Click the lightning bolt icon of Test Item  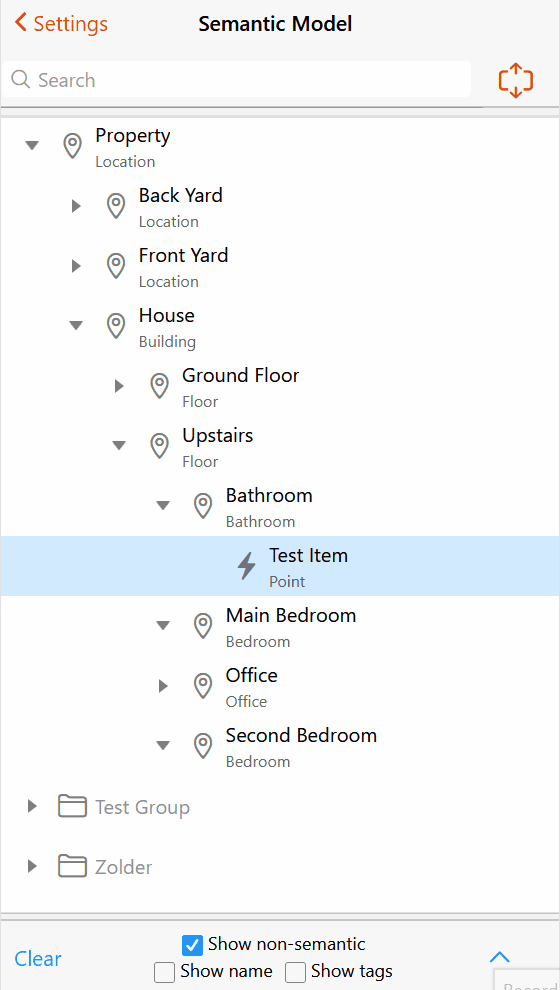coord(246,566)
